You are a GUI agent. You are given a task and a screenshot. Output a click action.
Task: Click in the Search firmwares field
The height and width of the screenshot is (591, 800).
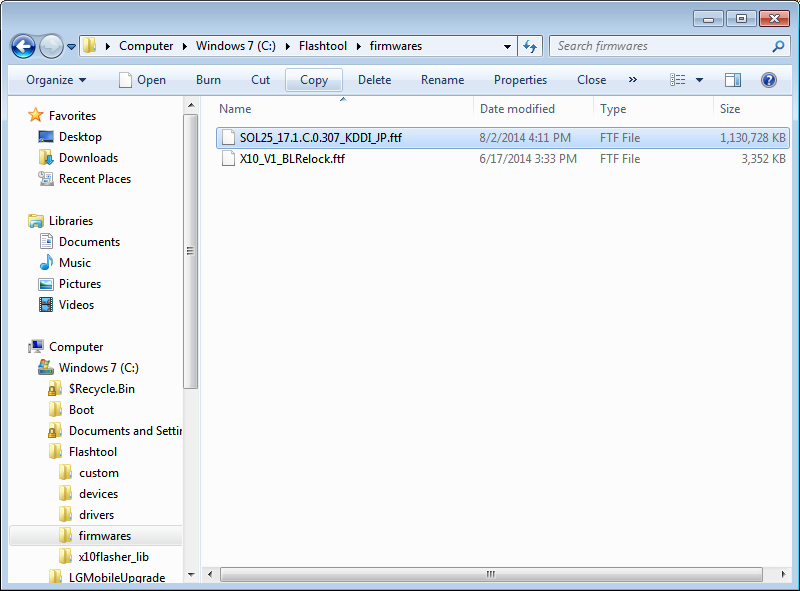(660, 46)
